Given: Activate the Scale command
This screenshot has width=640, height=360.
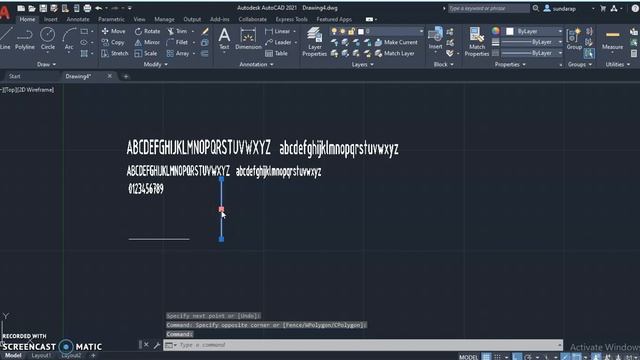Looking at the screenshot, I should click(x=146, y=53).
